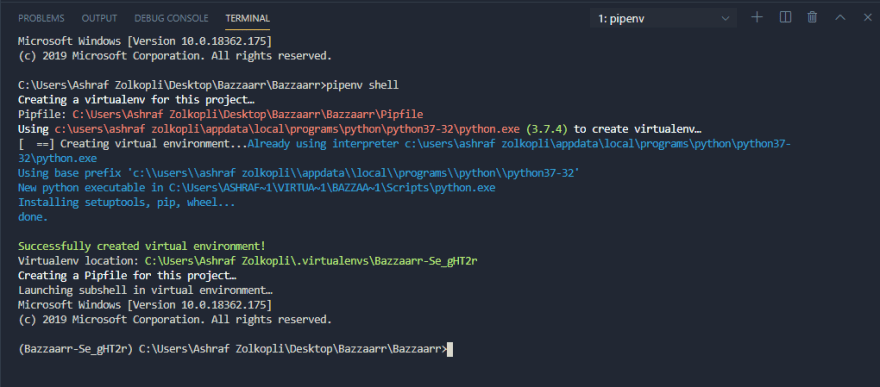Image resolution: width=880 pixels, height=387 pixels.
Task: Split the terminal pane
Action: [785, 17]
